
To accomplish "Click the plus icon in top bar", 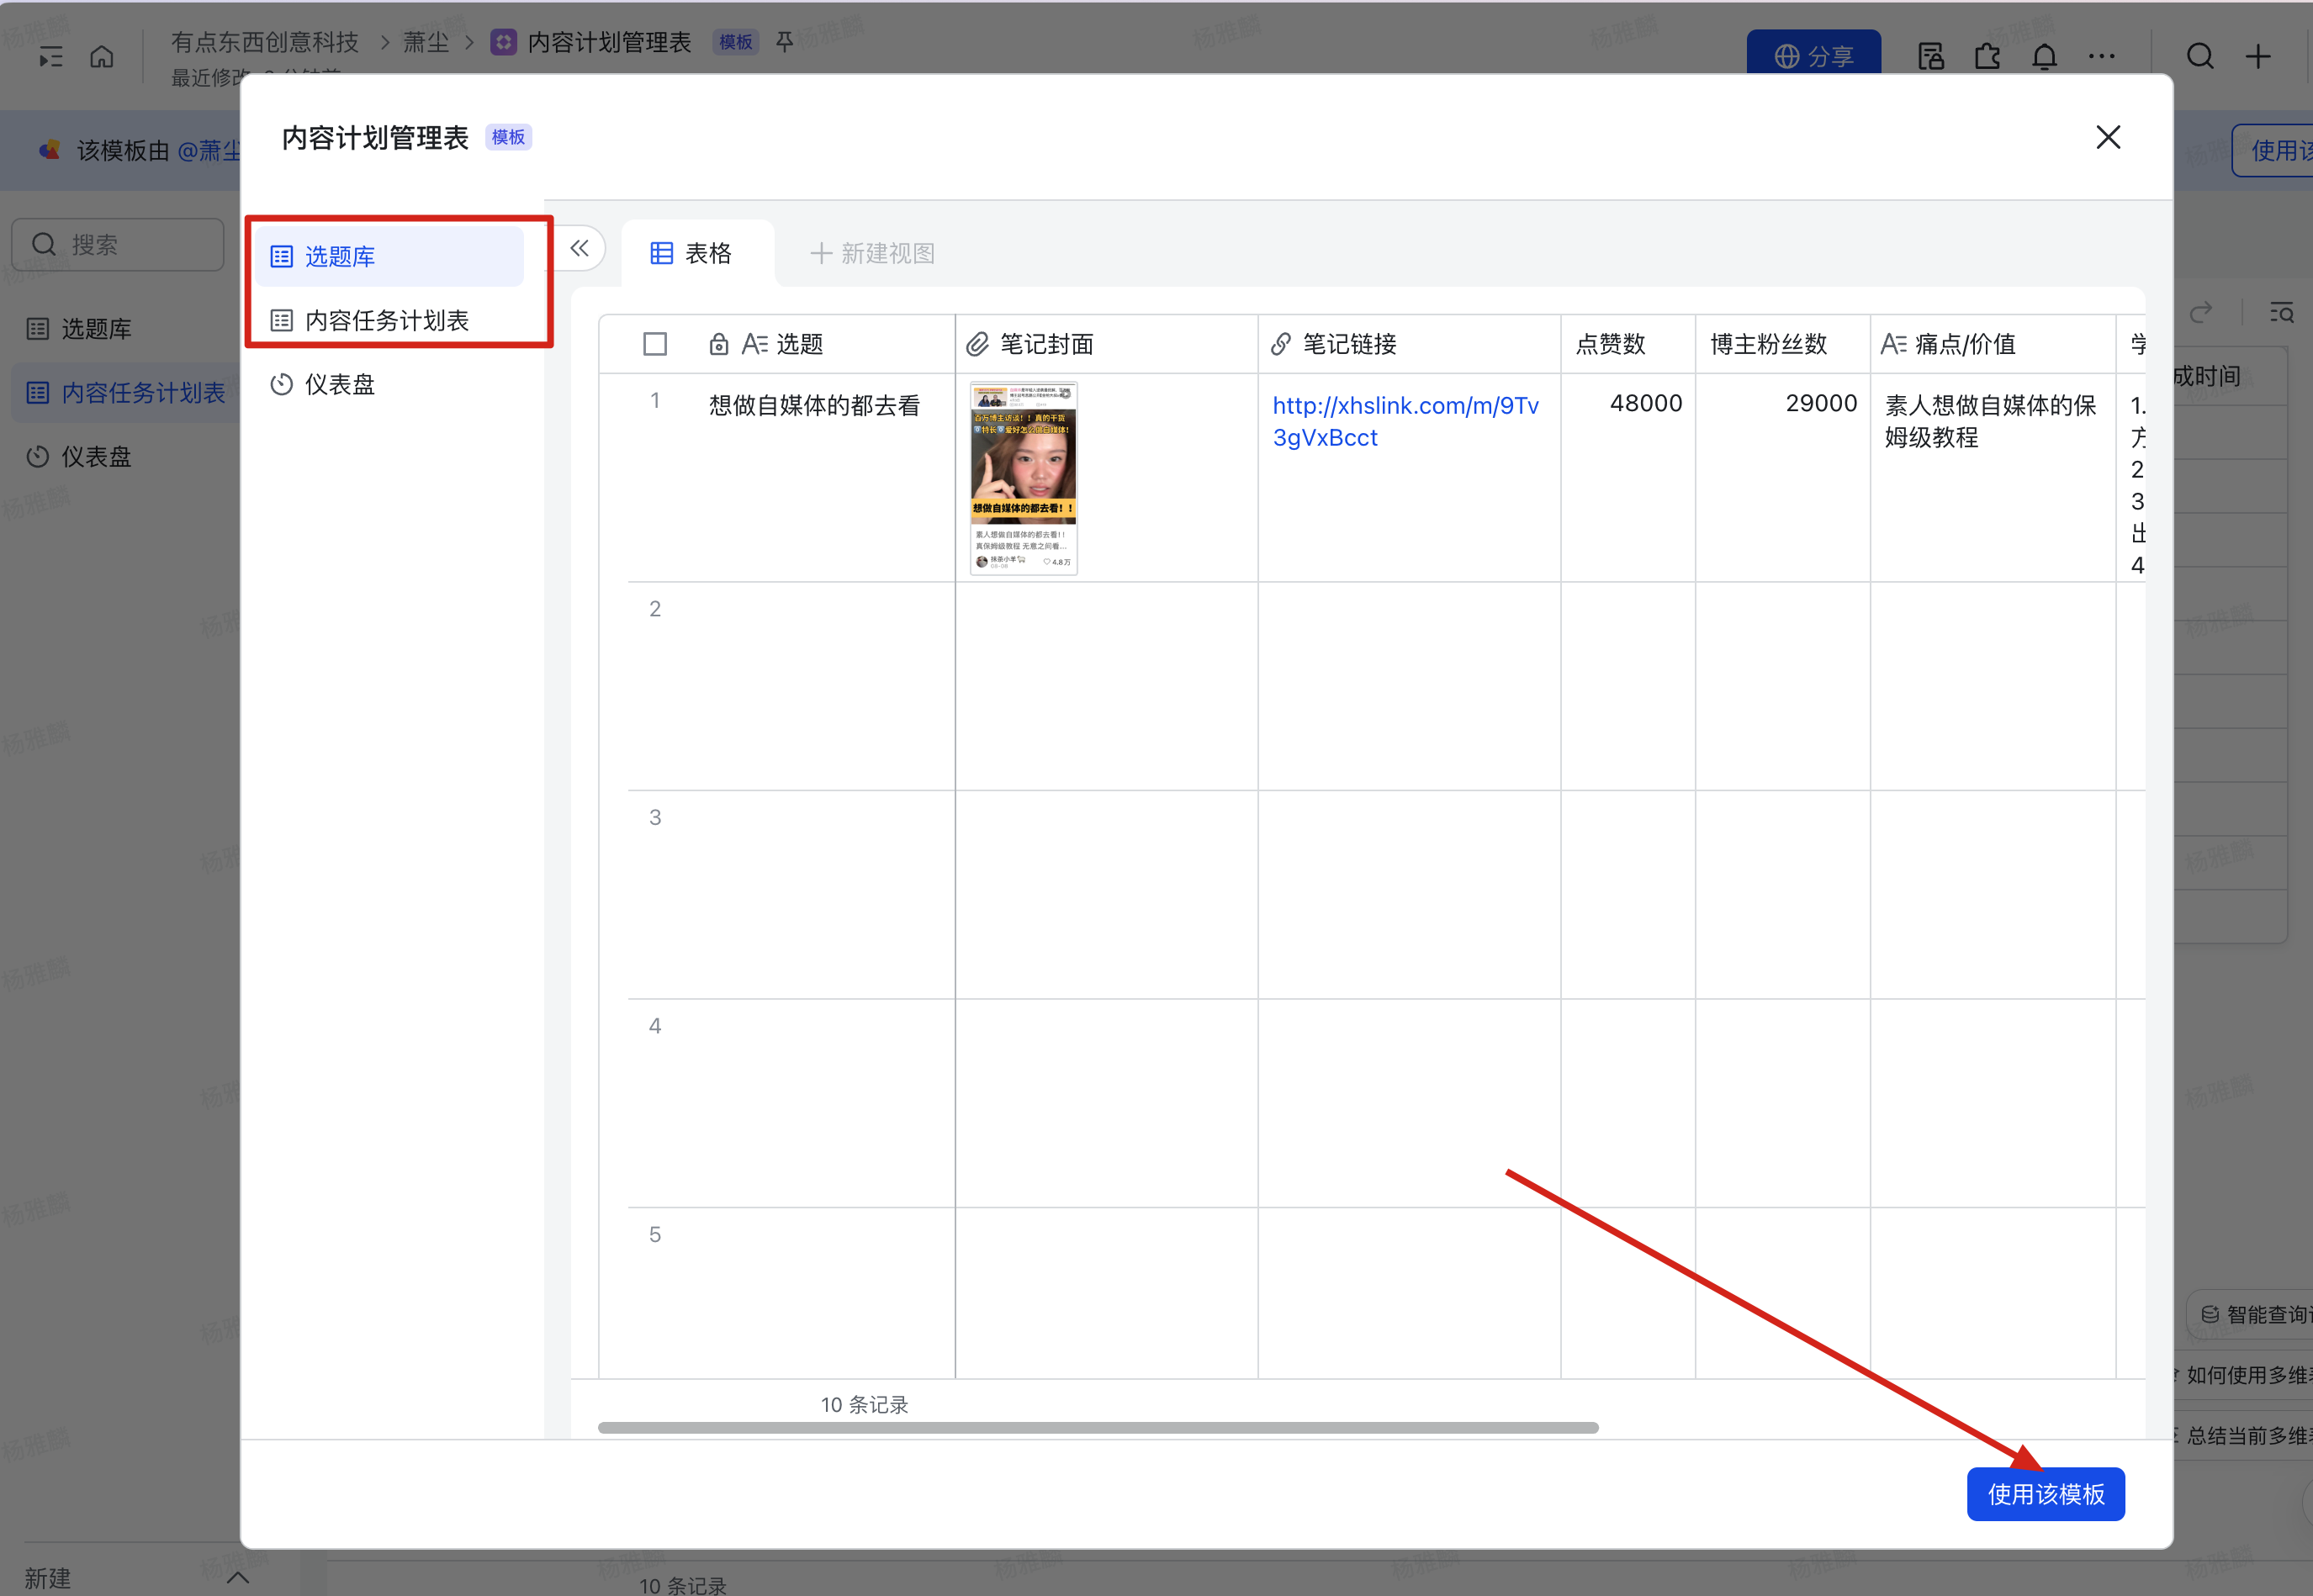I will (2258, 57).
